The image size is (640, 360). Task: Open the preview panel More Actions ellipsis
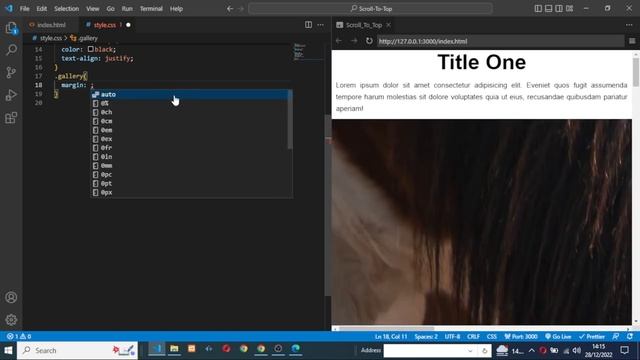click(x=629, y=25)
